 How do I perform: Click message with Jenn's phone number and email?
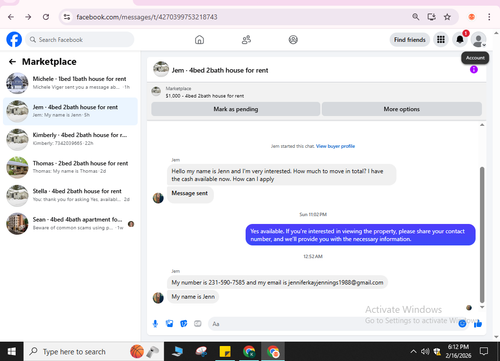(x=277, y=282)
